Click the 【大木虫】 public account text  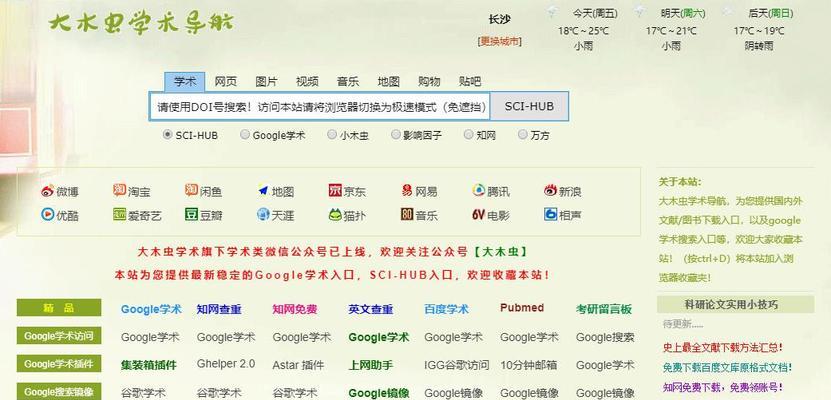tap(499, 252)
